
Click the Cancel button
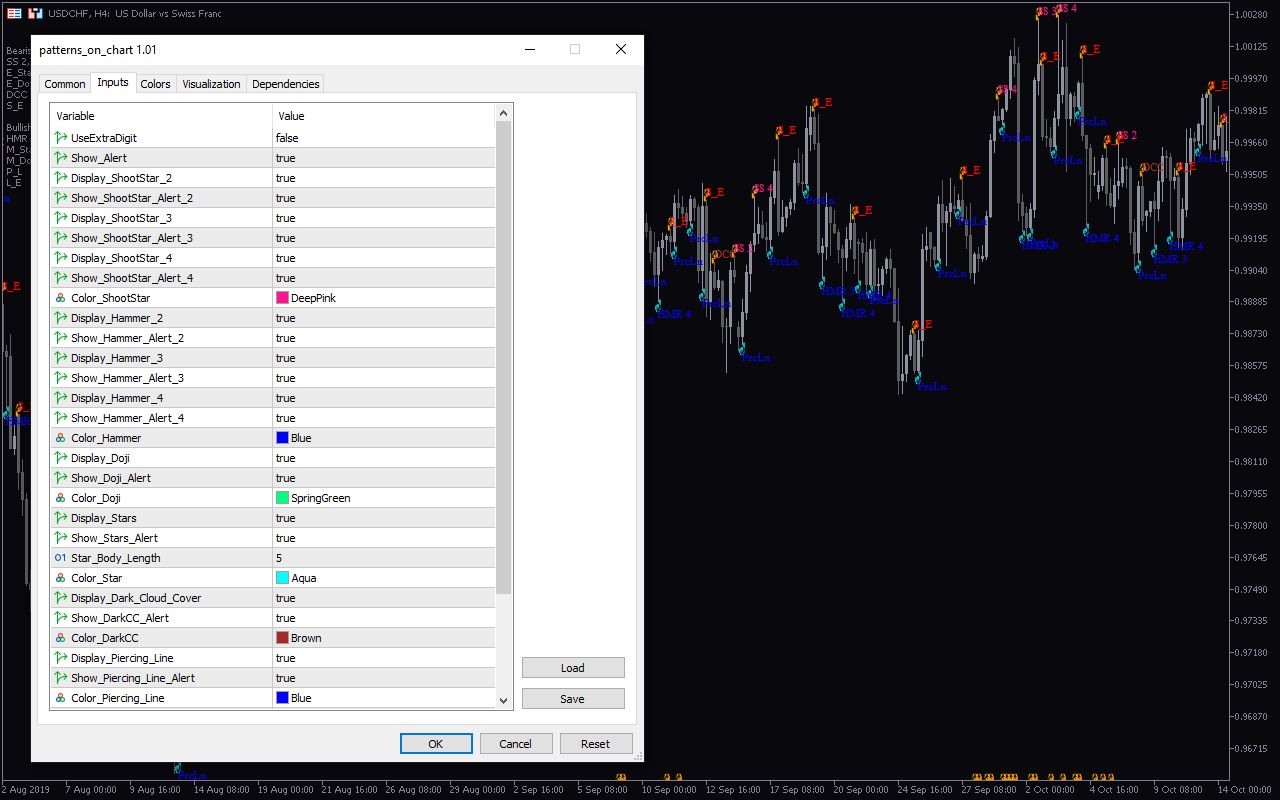pyautogui.click(x=516, y=744)
